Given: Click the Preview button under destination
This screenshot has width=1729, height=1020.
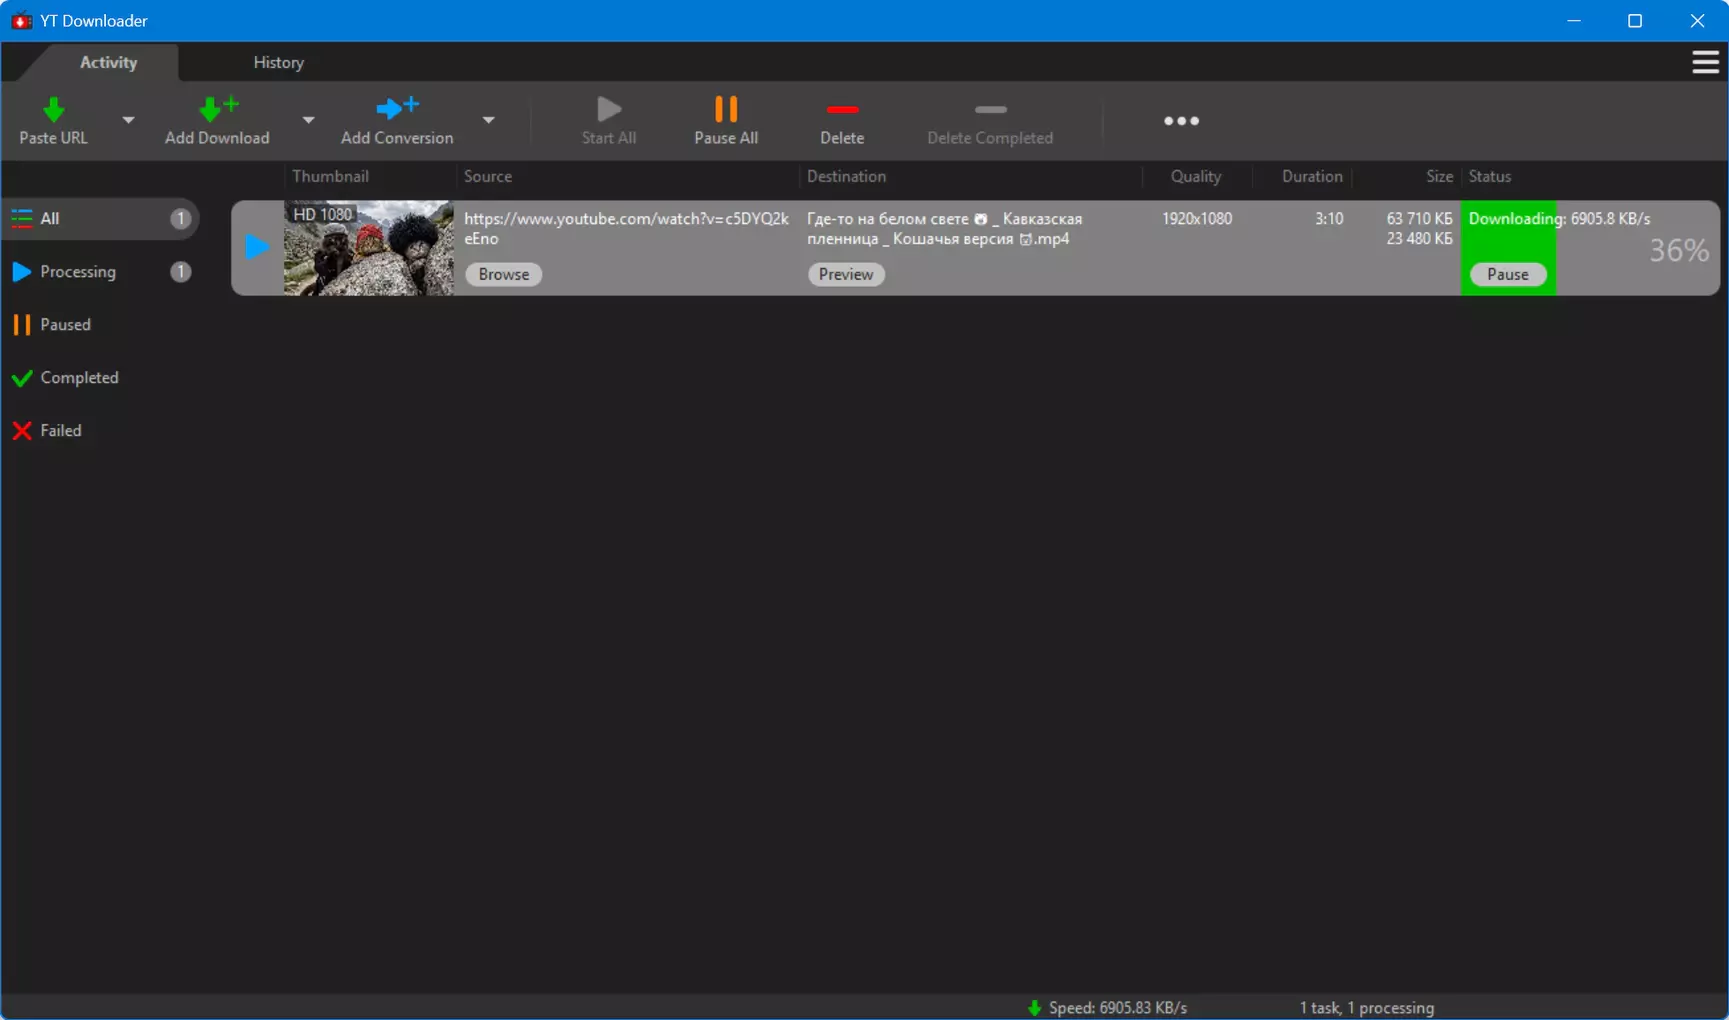Looking at the screenshot, I should 846,274.
